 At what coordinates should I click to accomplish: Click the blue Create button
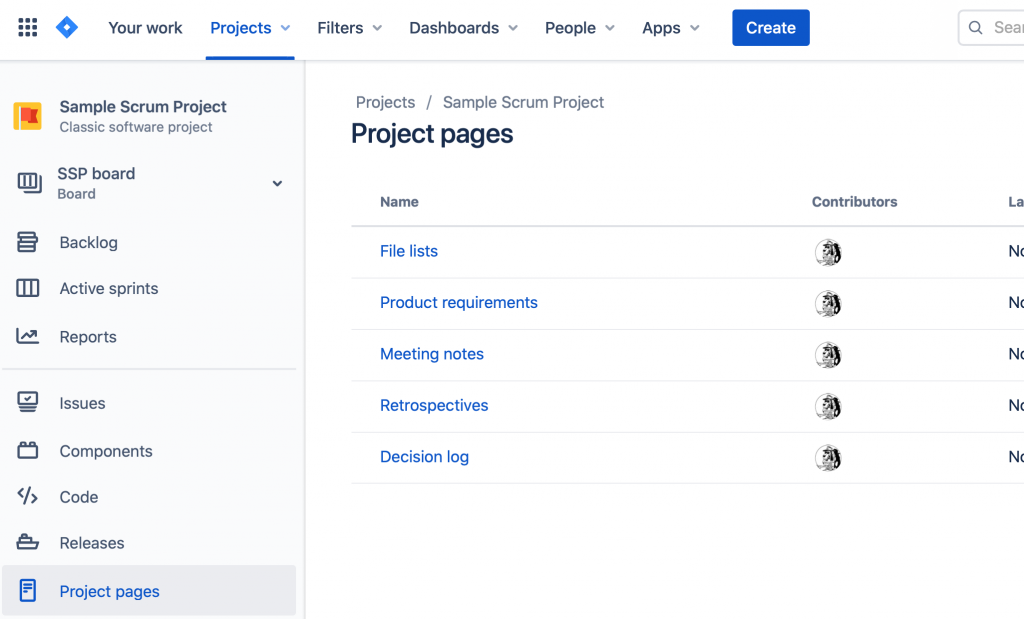tap(771, 27)
